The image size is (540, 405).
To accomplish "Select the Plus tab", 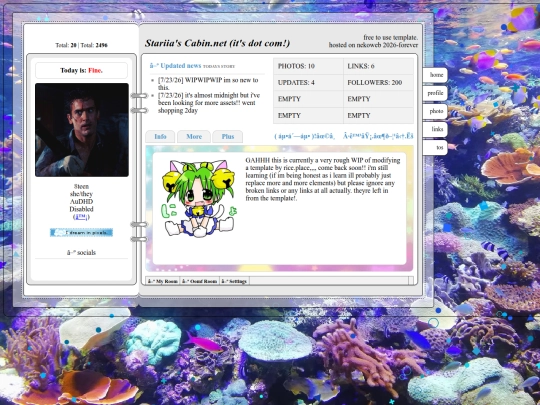I will (x=228, y=137).
